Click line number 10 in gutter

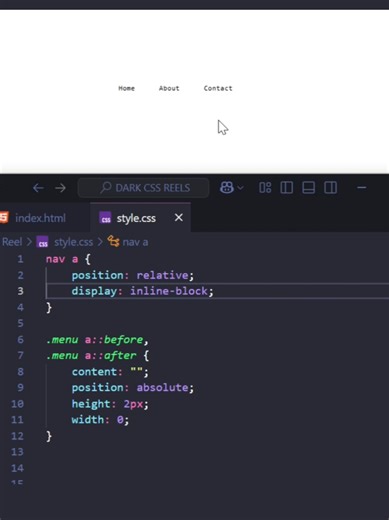17,404
